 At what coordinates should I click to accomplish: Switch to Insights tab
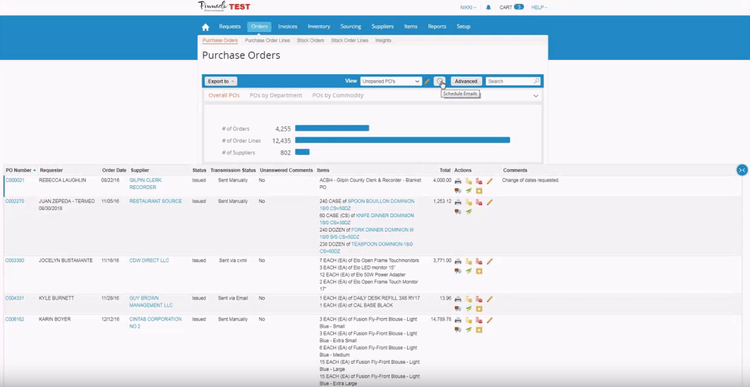[x=383, y=41]
